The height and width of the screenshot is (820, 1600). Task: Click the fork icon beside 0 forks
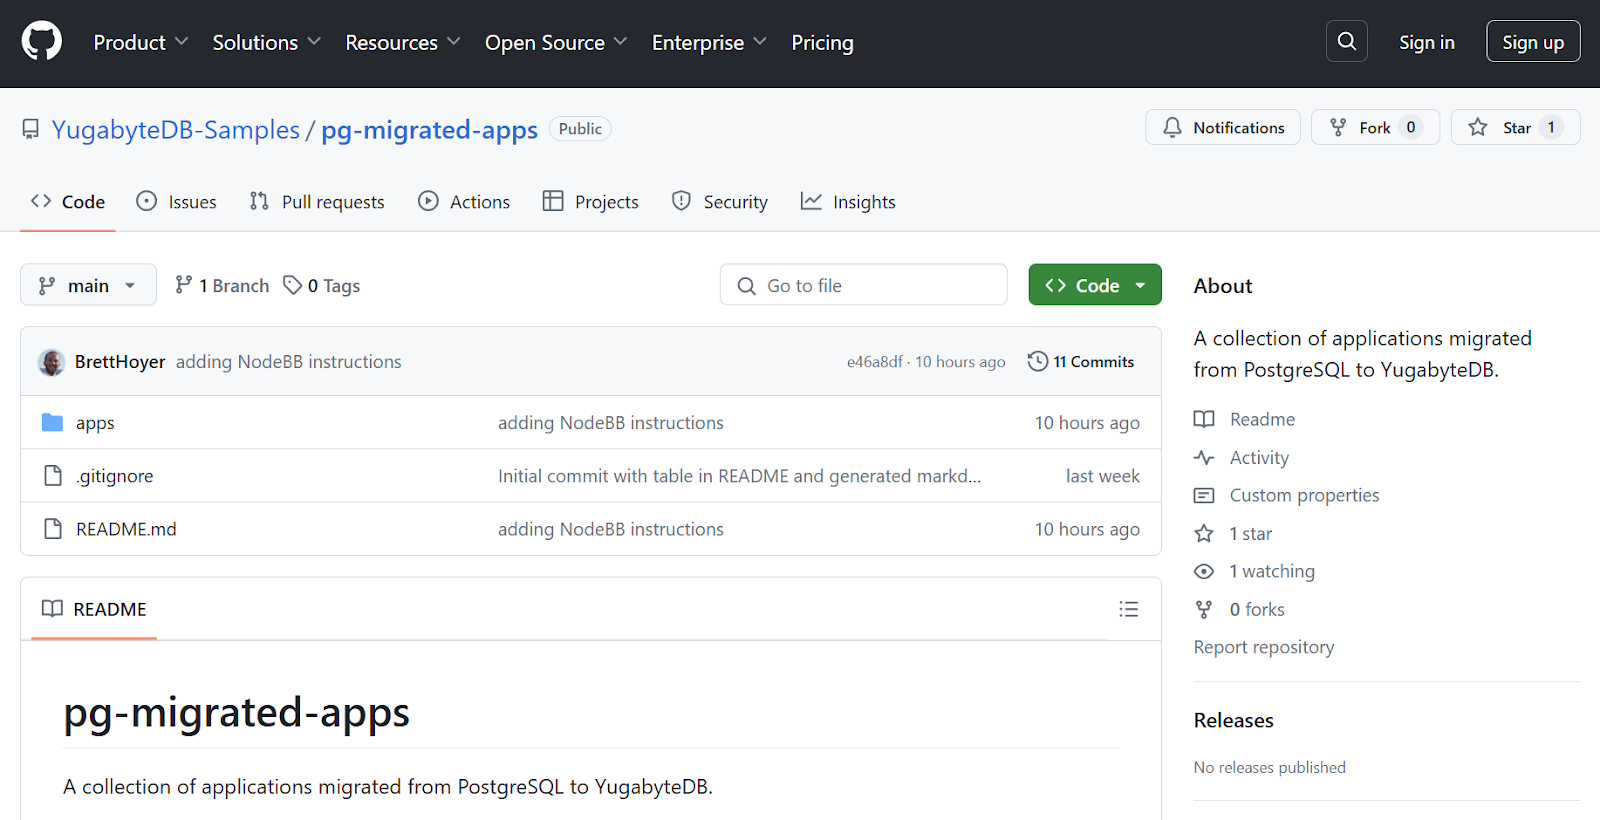click(1204, 609)
